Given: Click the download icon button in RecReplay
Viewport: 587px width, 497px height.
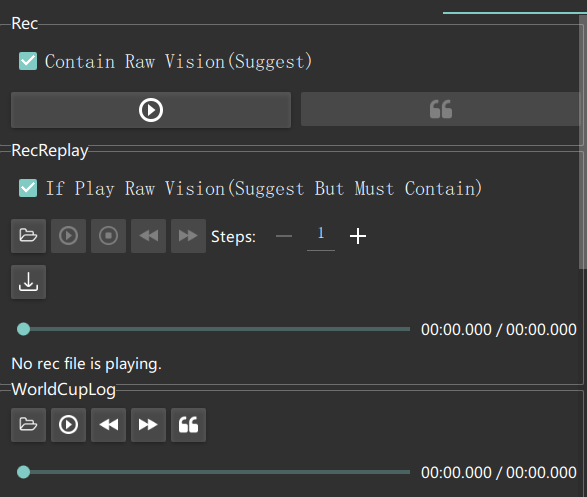Looking at the screenshot, I should click(x=28, y=282).
